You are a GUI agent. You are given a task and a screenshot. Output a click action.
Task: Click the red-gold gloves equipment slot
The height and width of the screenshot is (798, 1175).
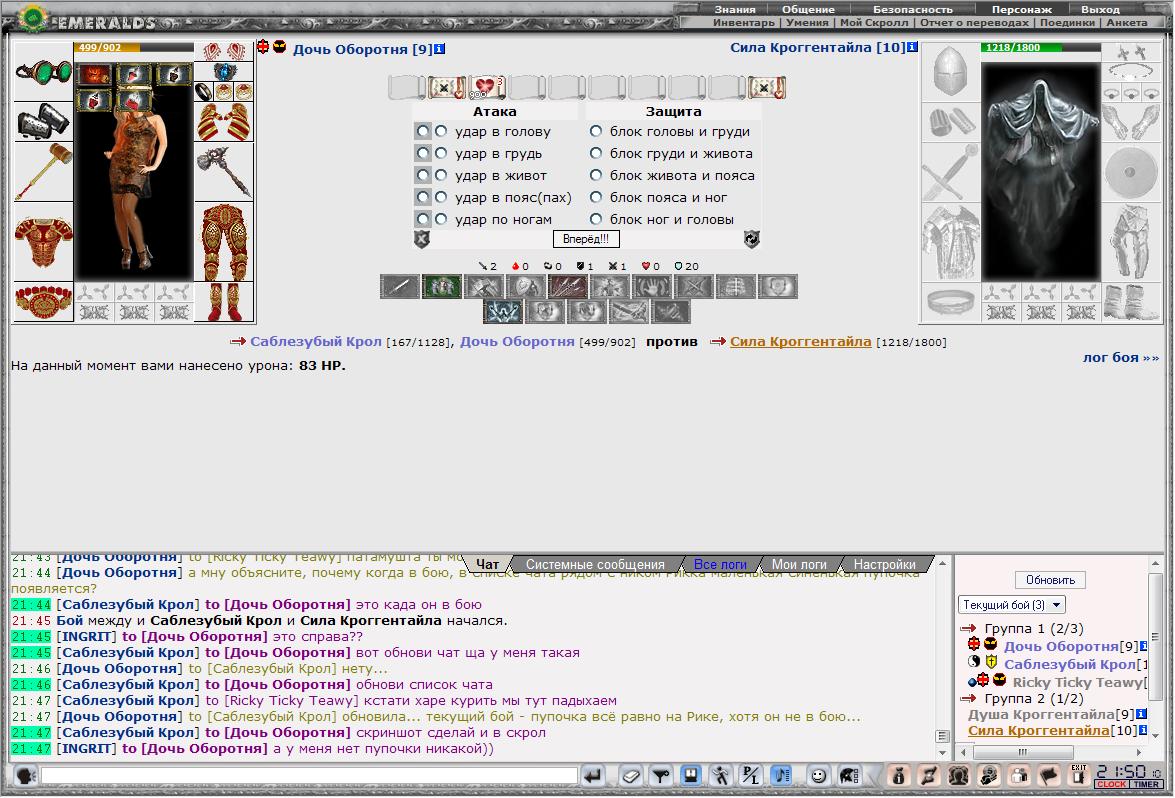point(224,121)
